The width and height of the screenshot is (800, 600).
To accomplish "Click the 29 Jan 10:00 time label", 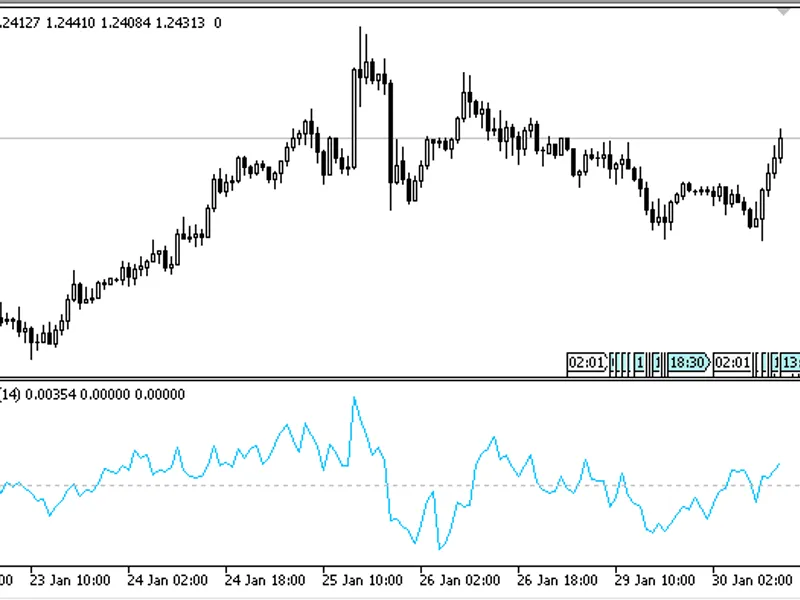I will click(x=655, y=581).
